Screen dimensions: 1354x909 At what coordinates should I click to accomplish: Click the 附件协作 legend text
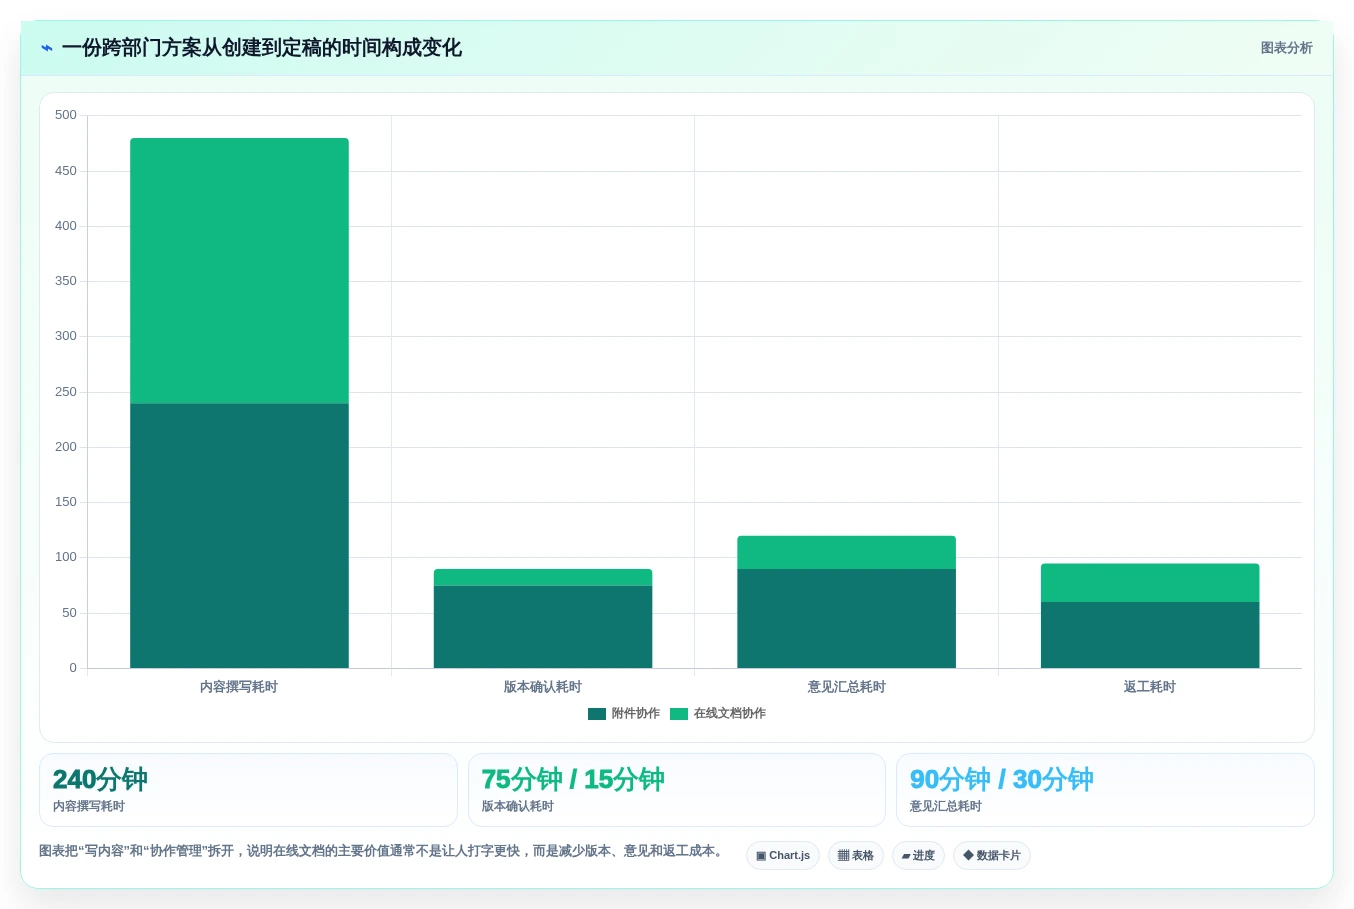636,714
